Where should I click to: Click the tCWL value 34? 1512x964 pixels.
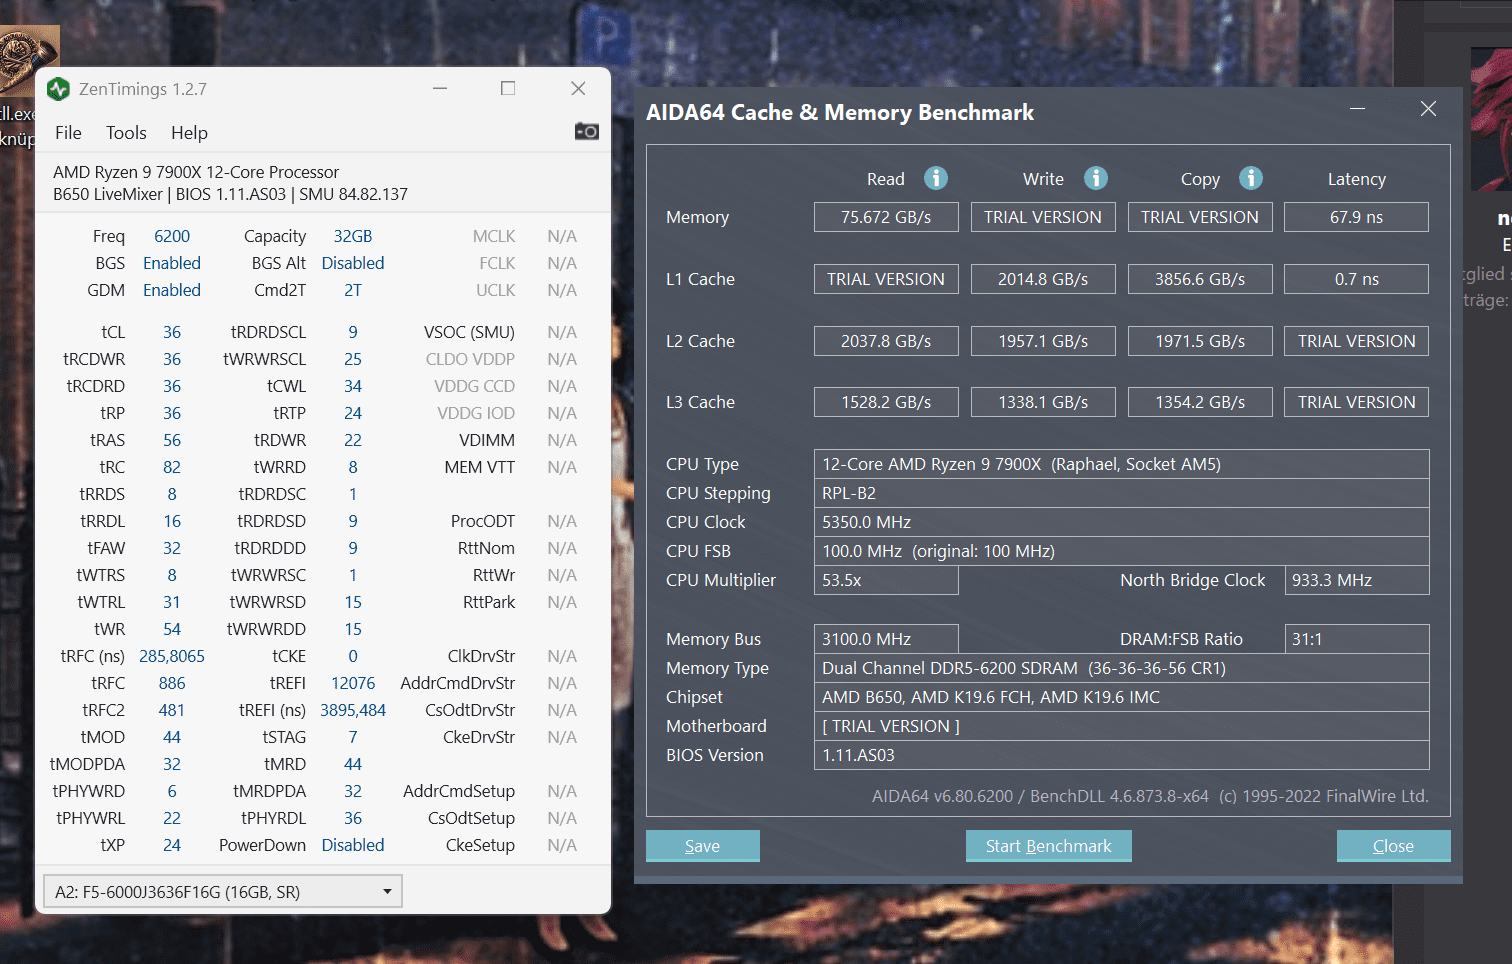[x=353, y=386]
